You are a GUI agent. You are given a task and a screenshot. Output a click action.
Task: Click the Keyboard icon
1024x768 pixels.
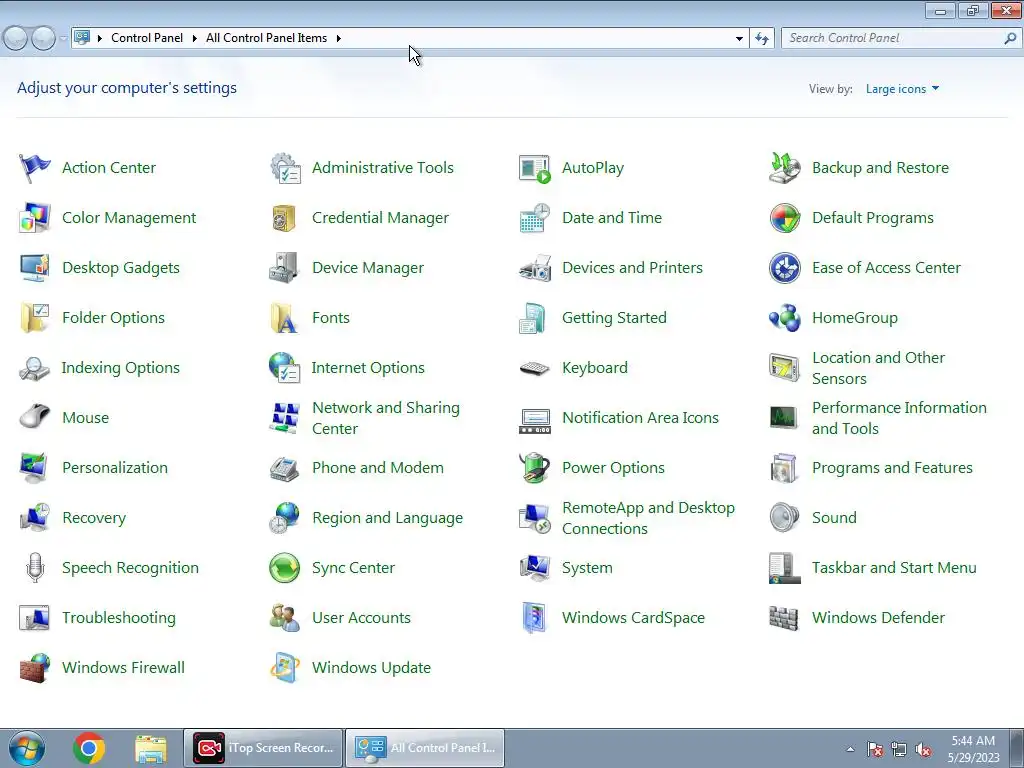point(535,368)
